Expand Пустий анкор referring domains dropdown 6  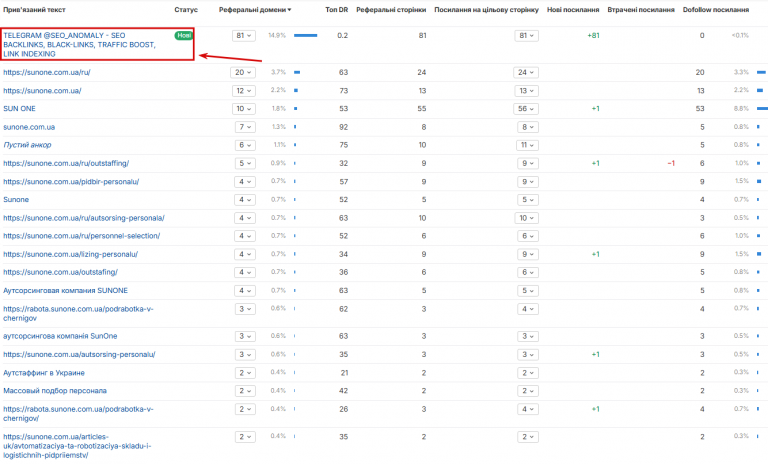coord(245,145)
